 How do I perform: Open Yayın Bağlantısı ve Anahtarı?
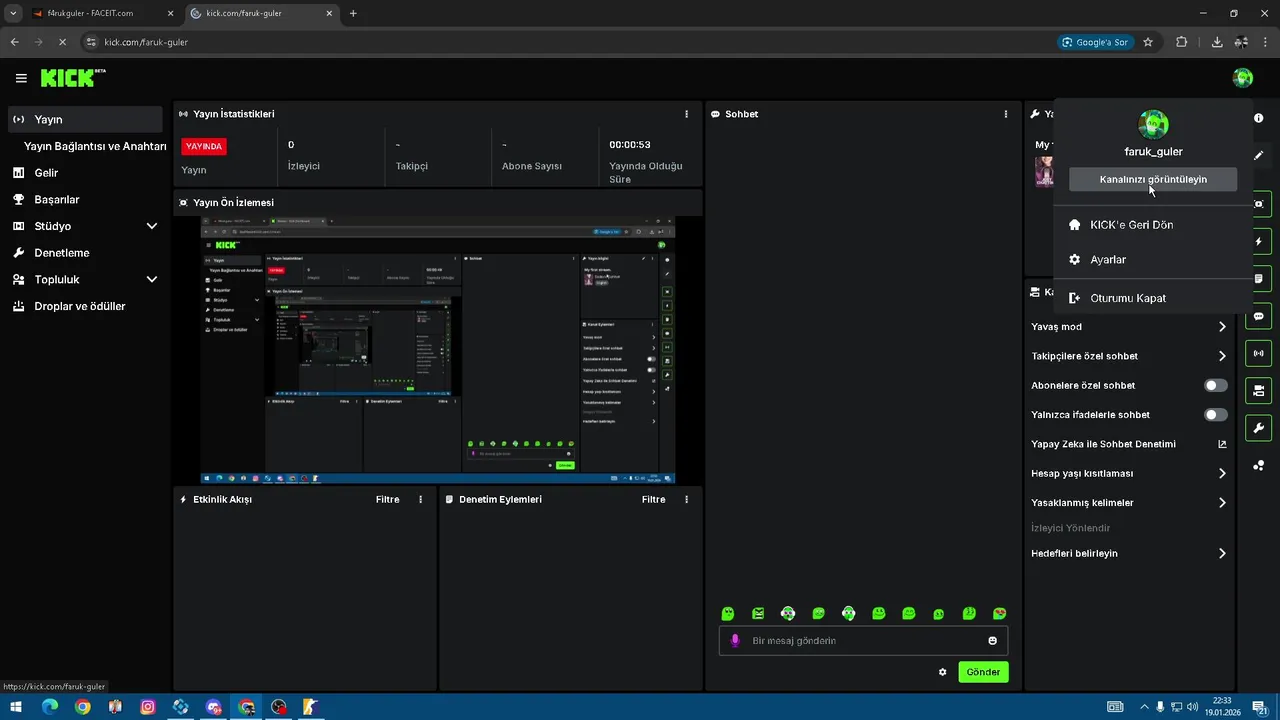(95, 146)
